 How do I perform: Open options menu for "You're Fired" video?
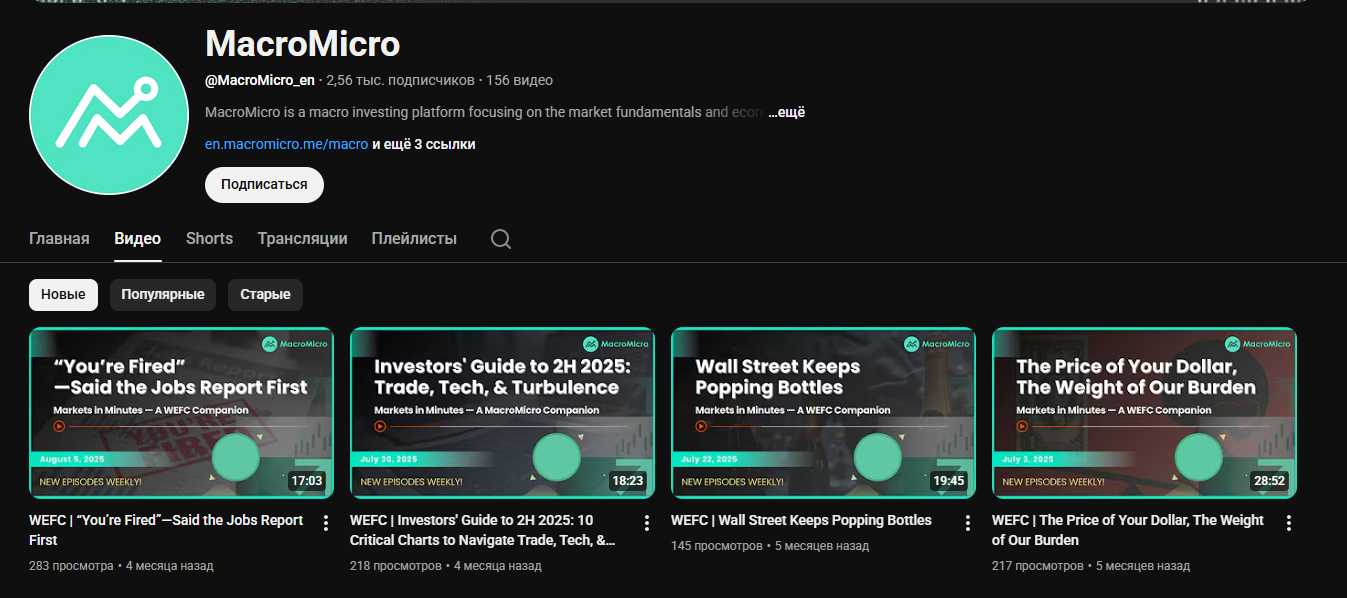pos(326,523)
